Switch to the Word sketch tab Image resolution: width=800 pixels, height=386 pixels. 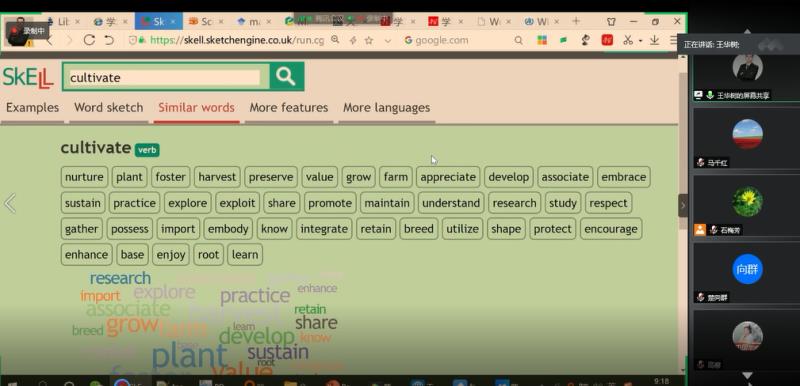tap(108, 108)
